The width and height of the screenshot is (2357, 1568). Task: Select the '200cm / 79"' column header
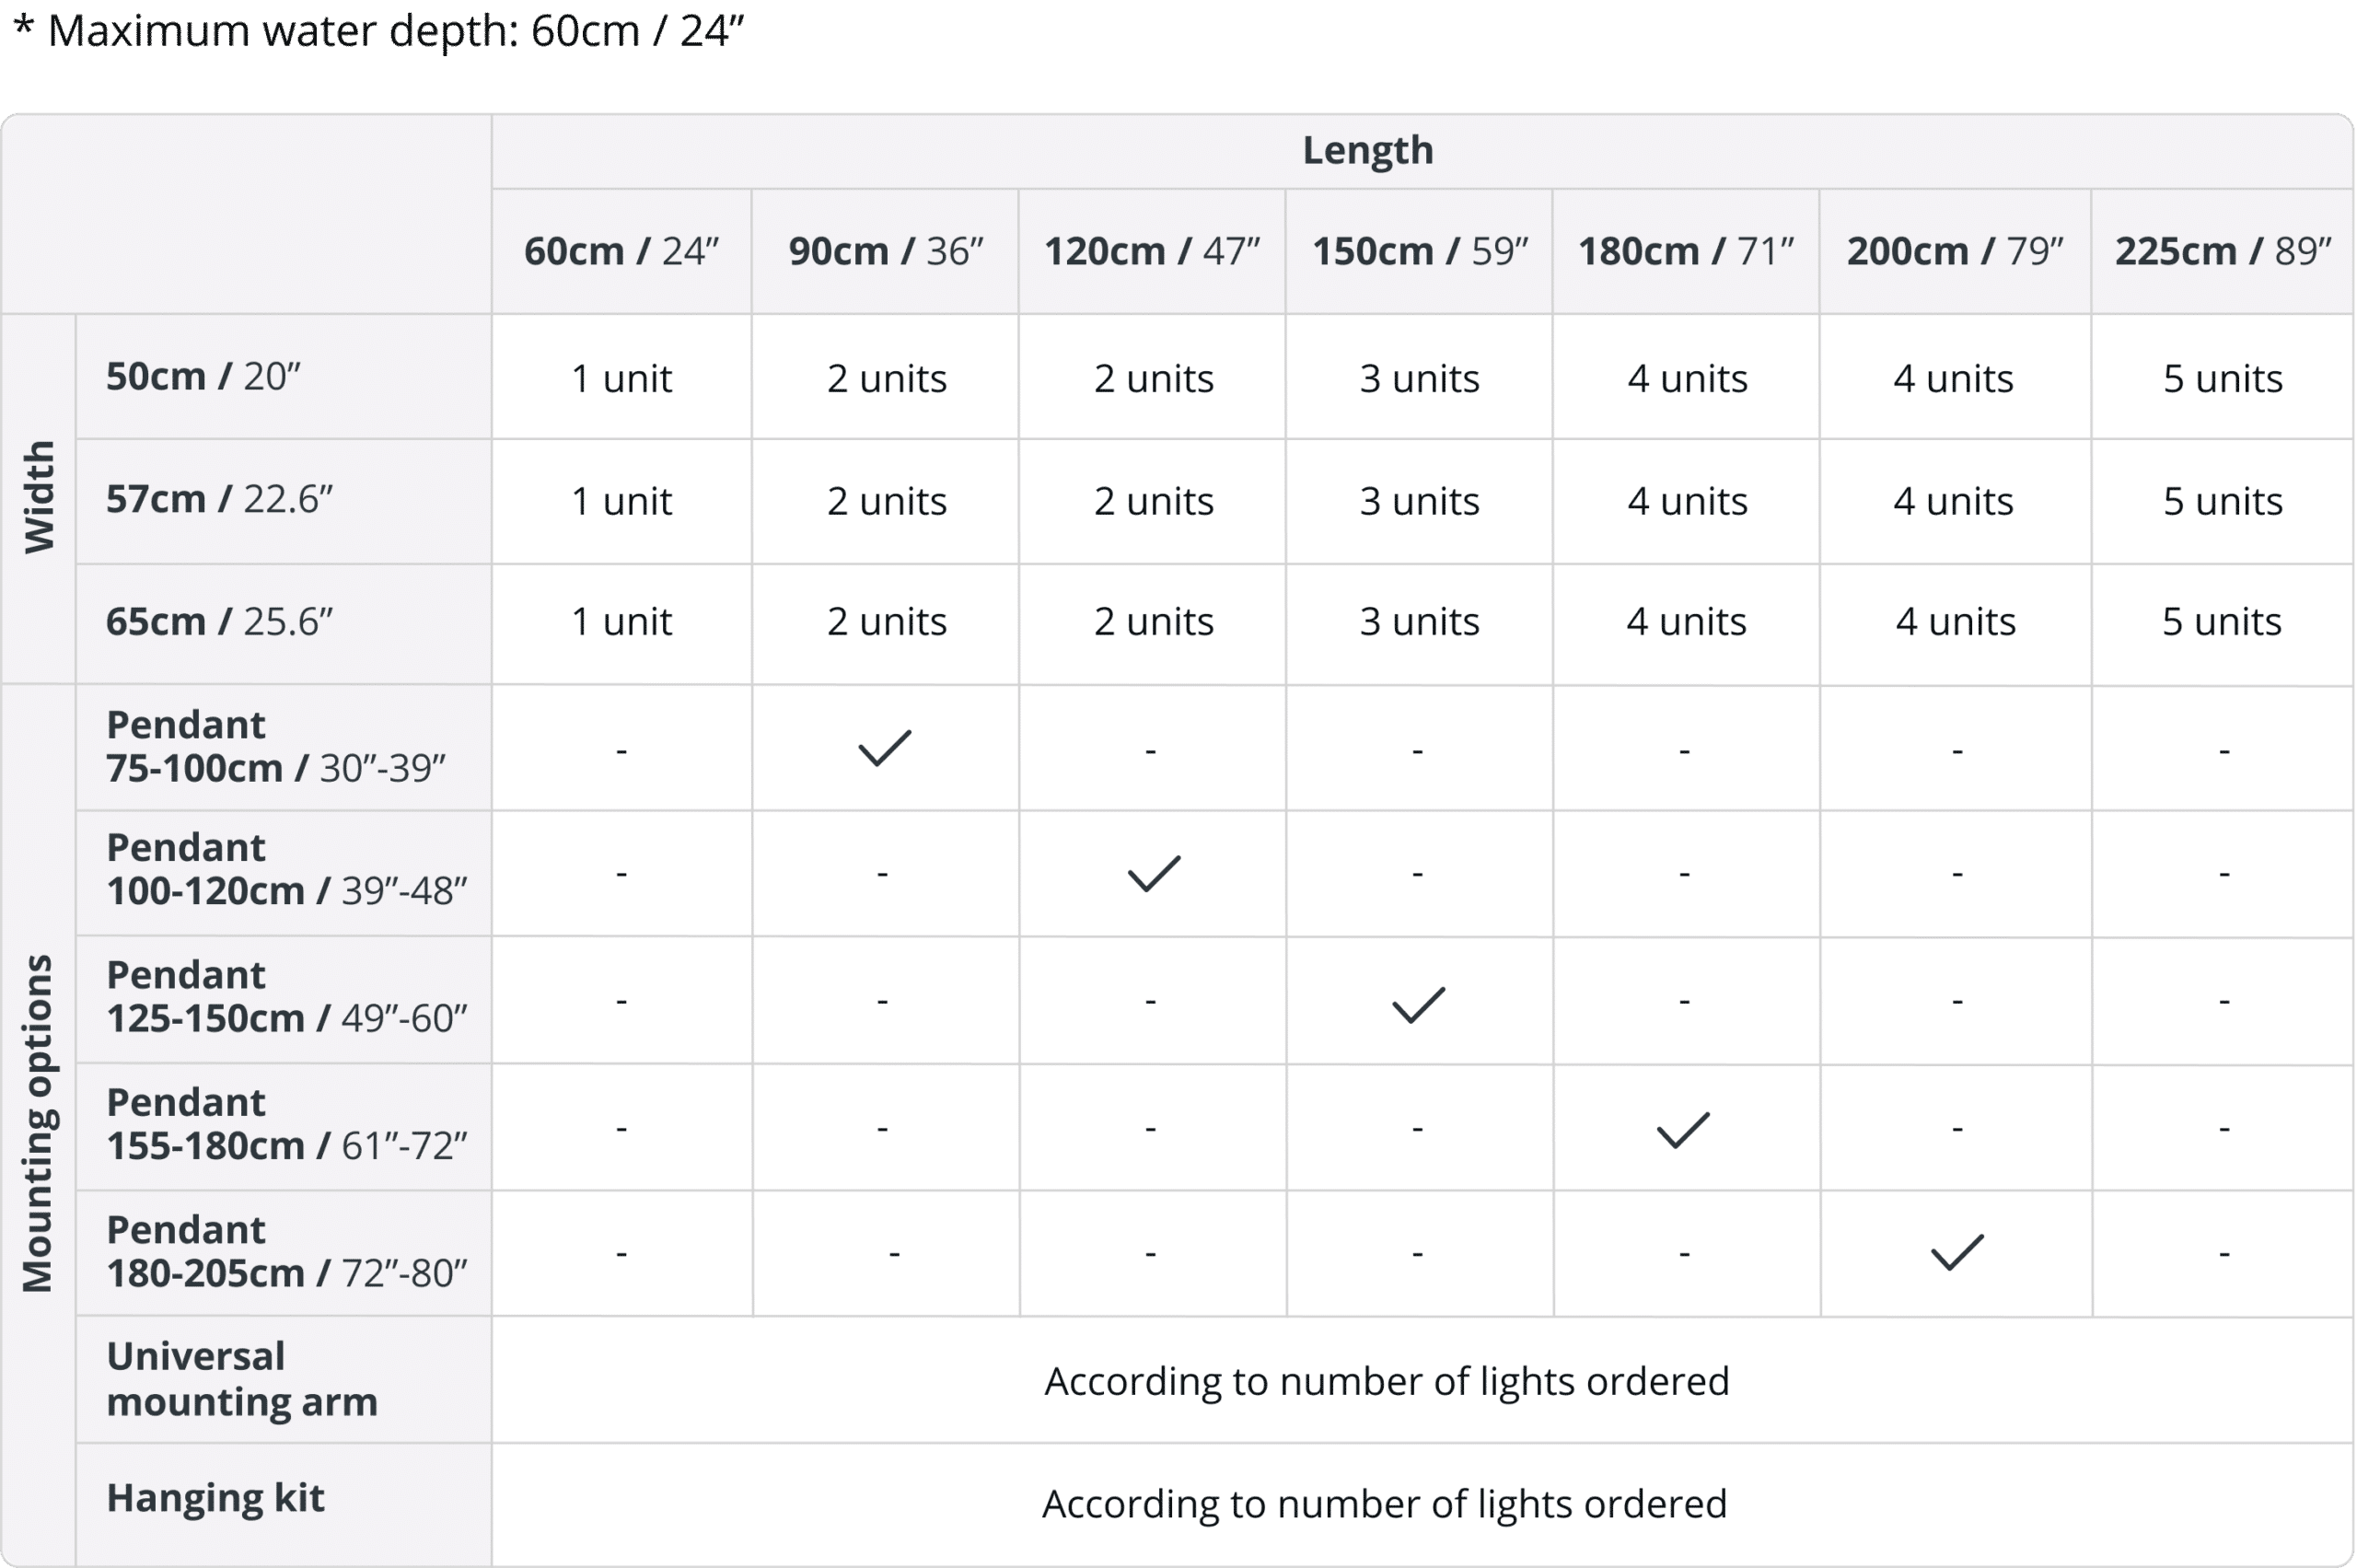pyautogui.click(x=1955, y=251)
